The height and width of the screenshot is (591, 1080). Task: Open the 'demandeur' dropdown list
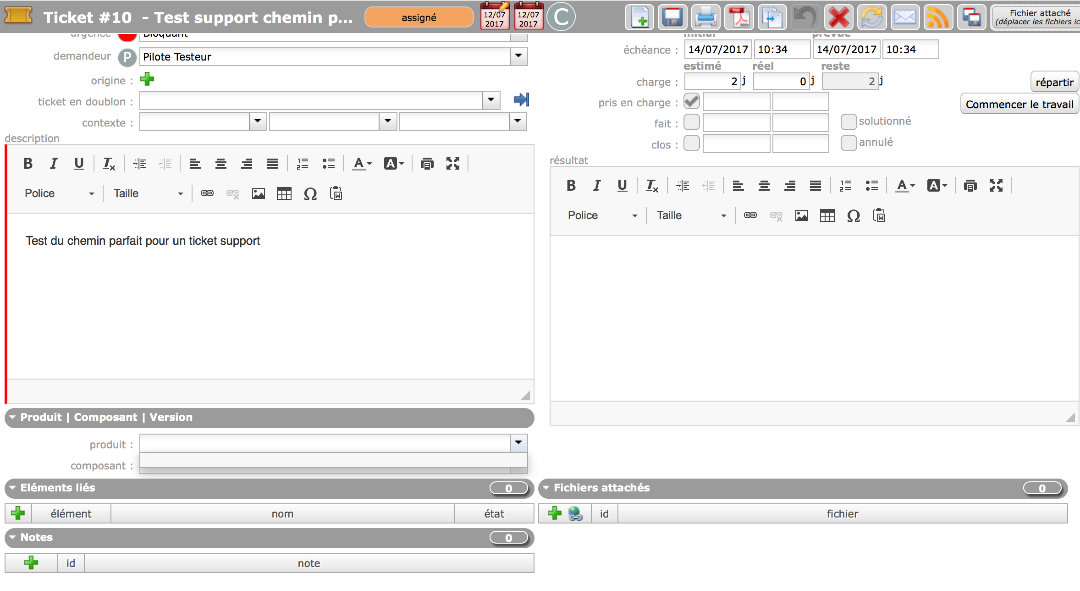[518, 57]
